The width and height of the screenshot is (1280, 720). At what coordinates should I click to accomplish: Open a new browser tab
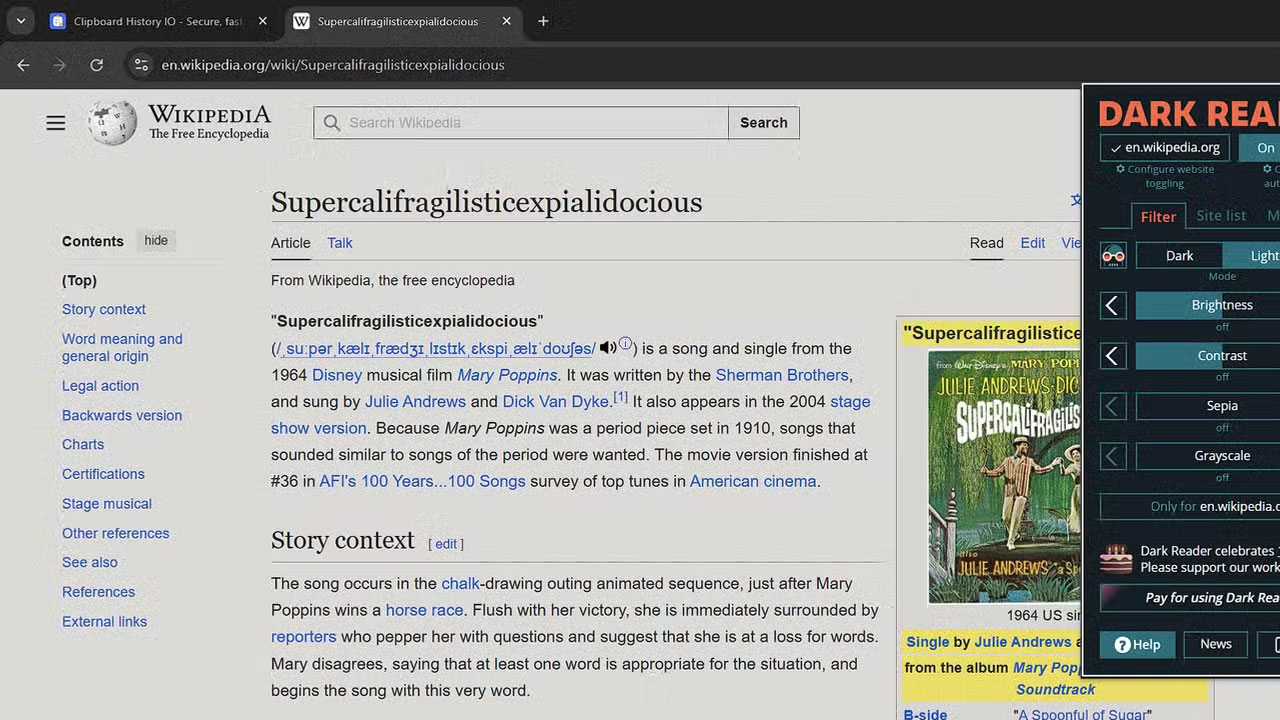point(543,21)
